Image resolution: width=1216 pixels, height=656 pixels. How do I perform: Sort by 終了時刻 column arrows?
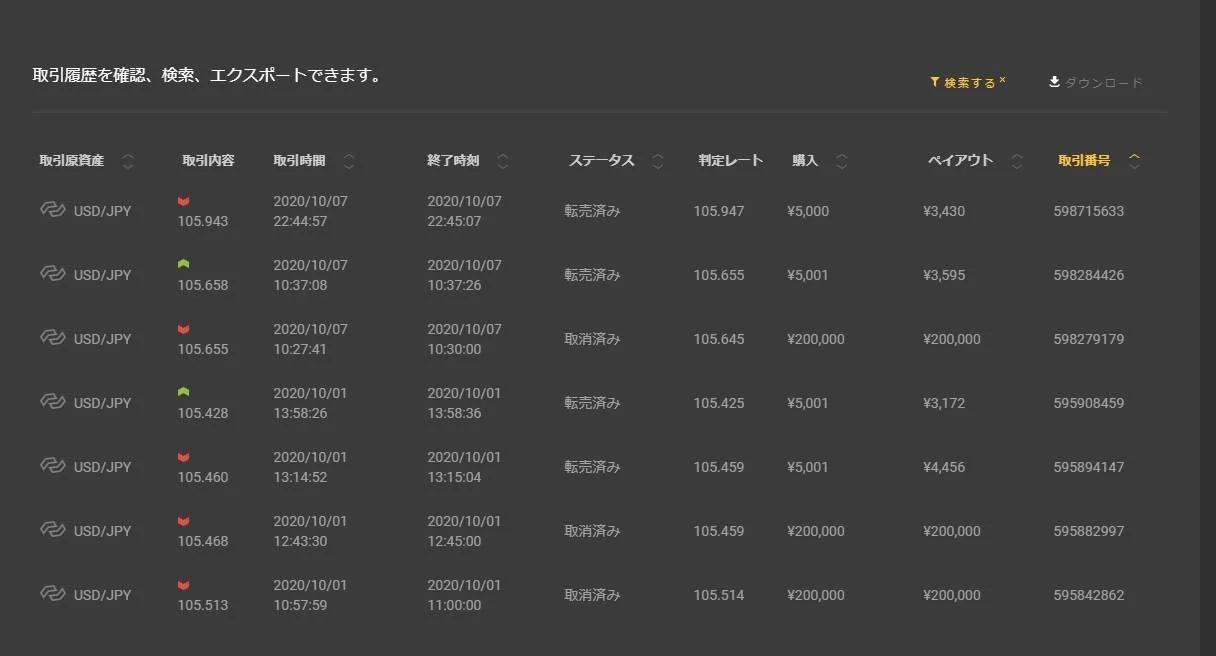click(x=503, y=161)
